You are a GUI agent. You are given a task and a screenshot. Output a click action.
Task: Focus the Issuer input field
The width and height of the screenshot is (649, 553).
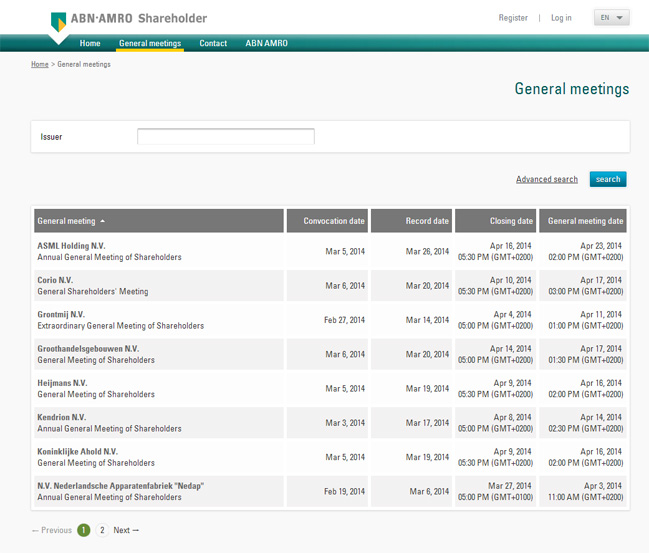point(226,137)
